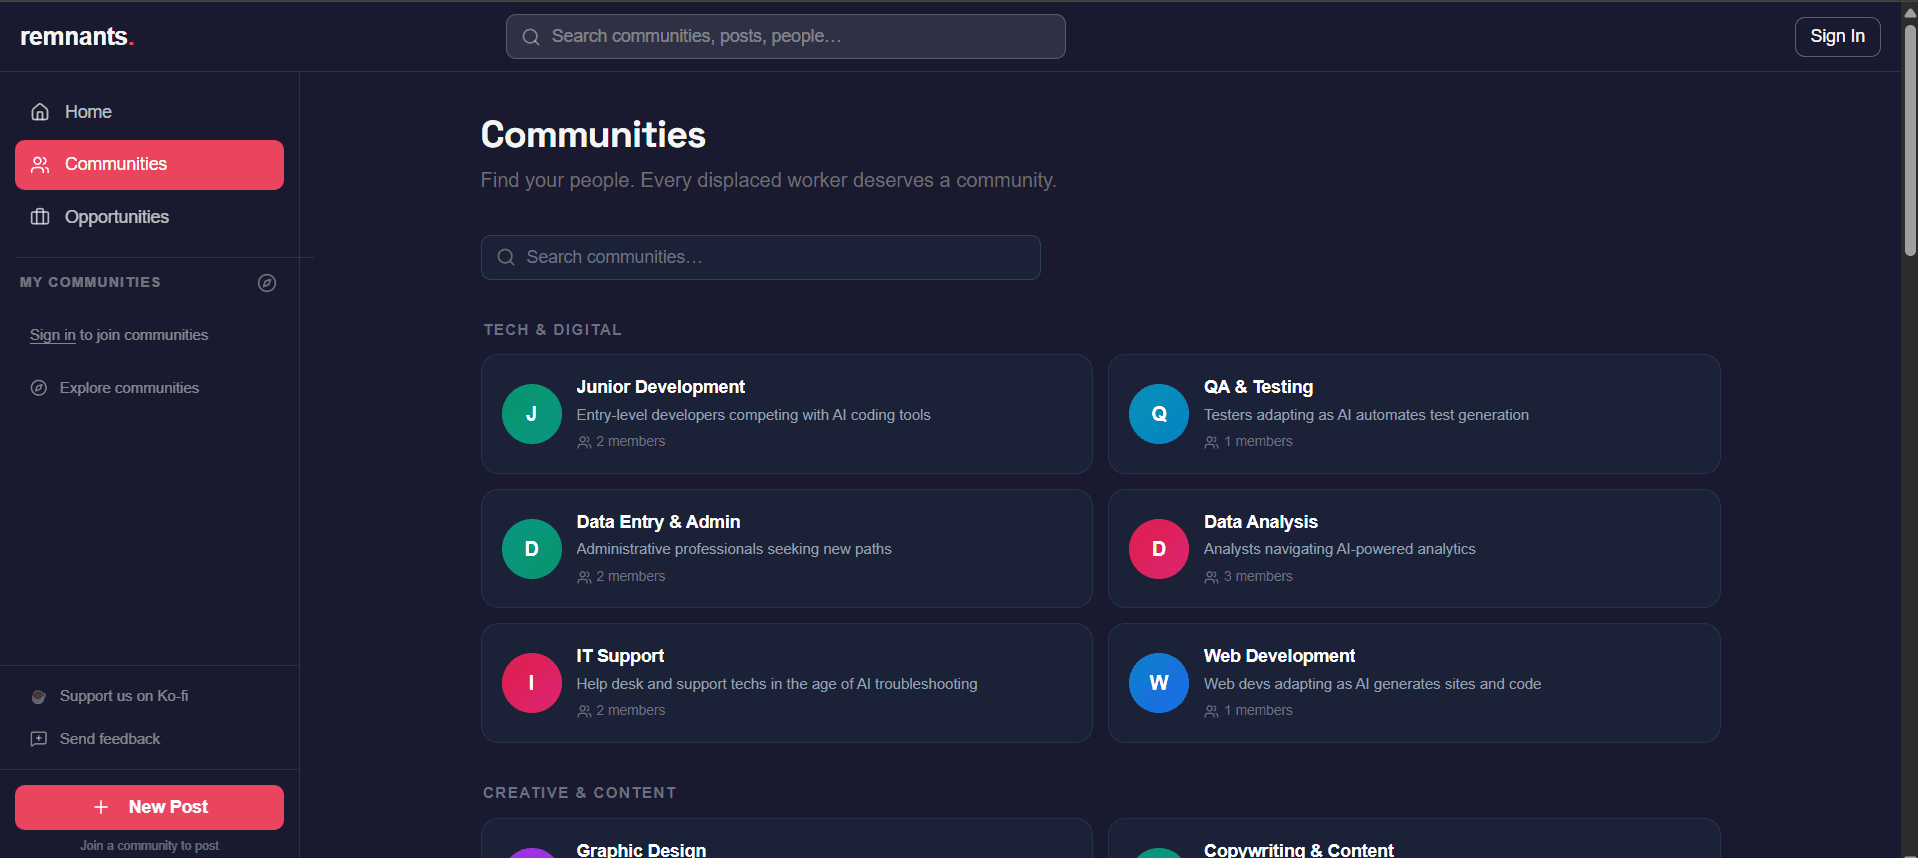Viewport: 1918px width, 858px height.
Task: Open the Graphic Design community title
Action: click(641, 850)
